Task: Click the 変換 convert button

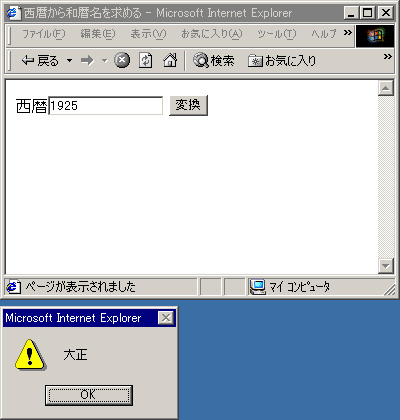Action: tap(188, 105)
